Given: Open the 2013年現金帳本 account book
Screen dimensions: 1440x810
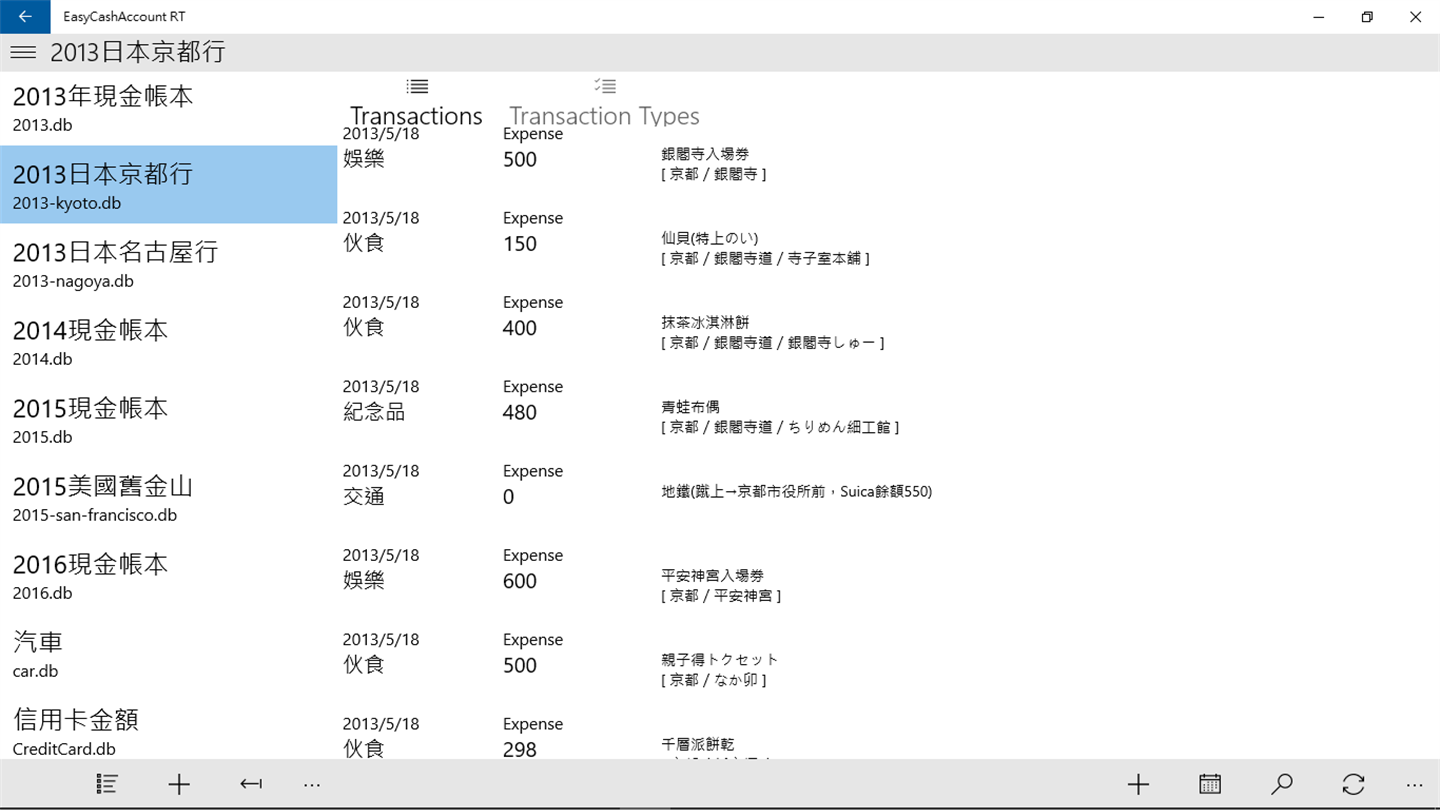Looking at the screenshot, I should coord(169,107).
